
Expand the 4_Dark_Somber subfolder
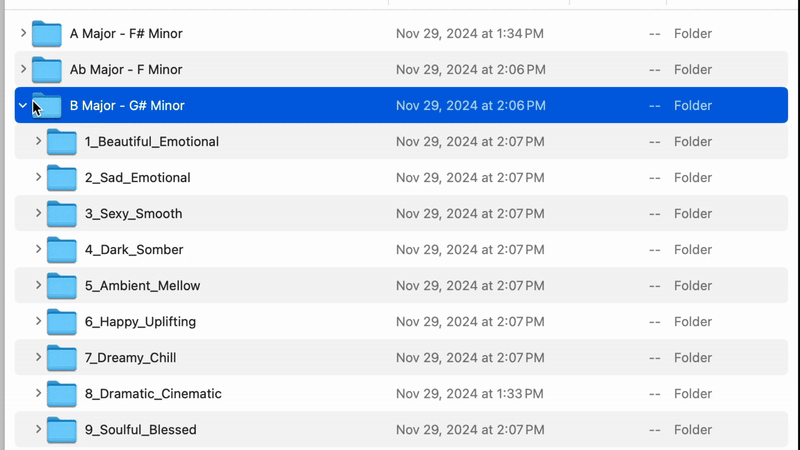click(38, 249)
